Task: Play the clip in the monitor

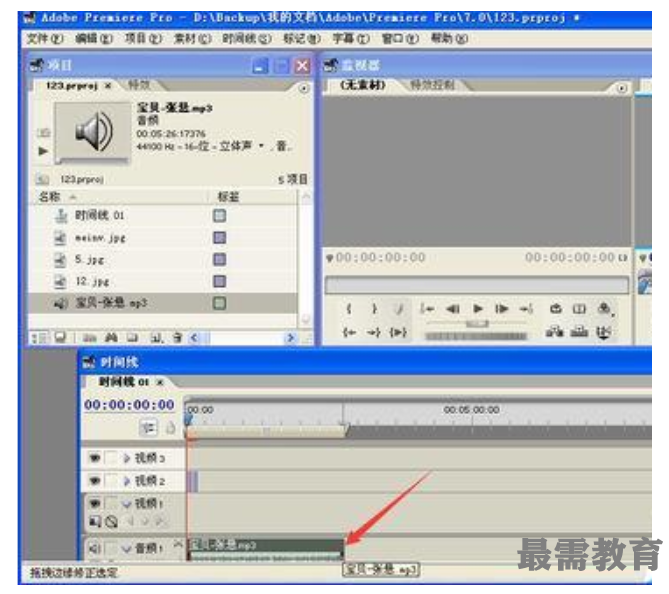Action: click(478, 309)
